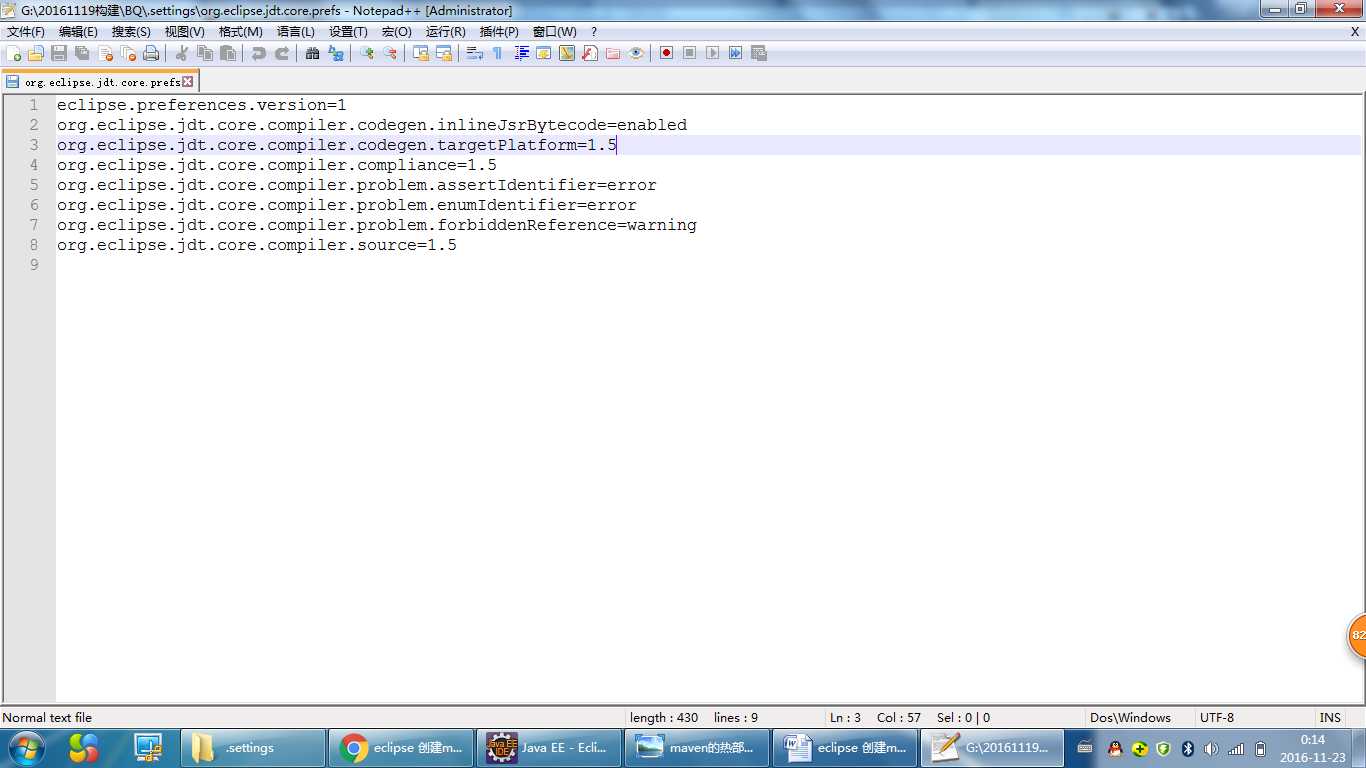This screenshot has width=1366, height=768.
Task: Switch to the Java EE - Eclipse taskbar button
Action: (549, 748)
